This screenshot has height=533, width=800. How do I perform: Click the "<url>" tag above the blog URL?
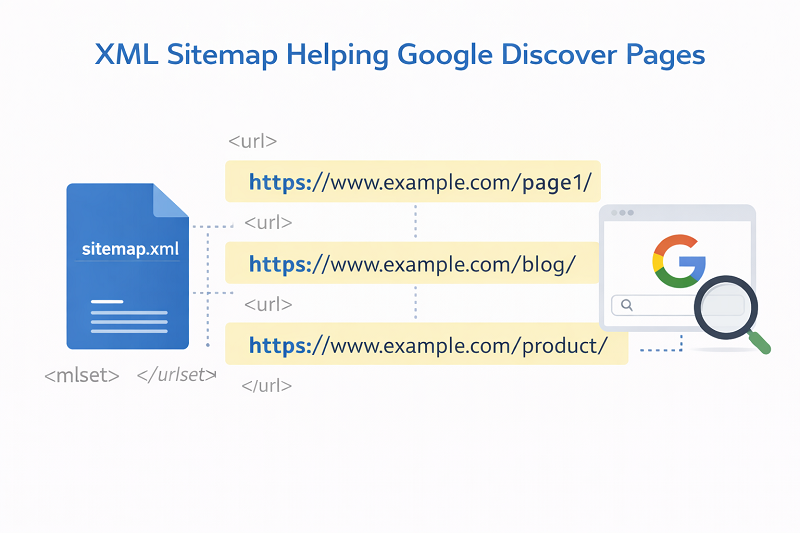tap(268, 222)
